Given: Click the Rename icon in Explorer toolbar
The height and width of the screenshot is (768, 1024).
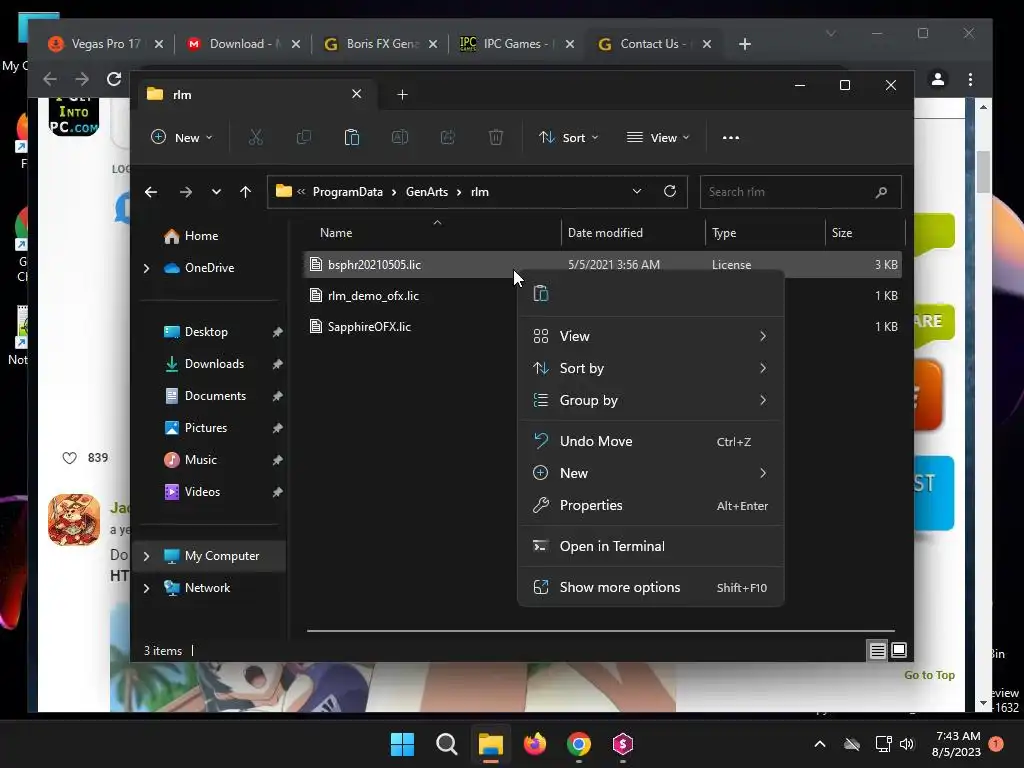Looking at the screenshot, I should coord(400,137).
